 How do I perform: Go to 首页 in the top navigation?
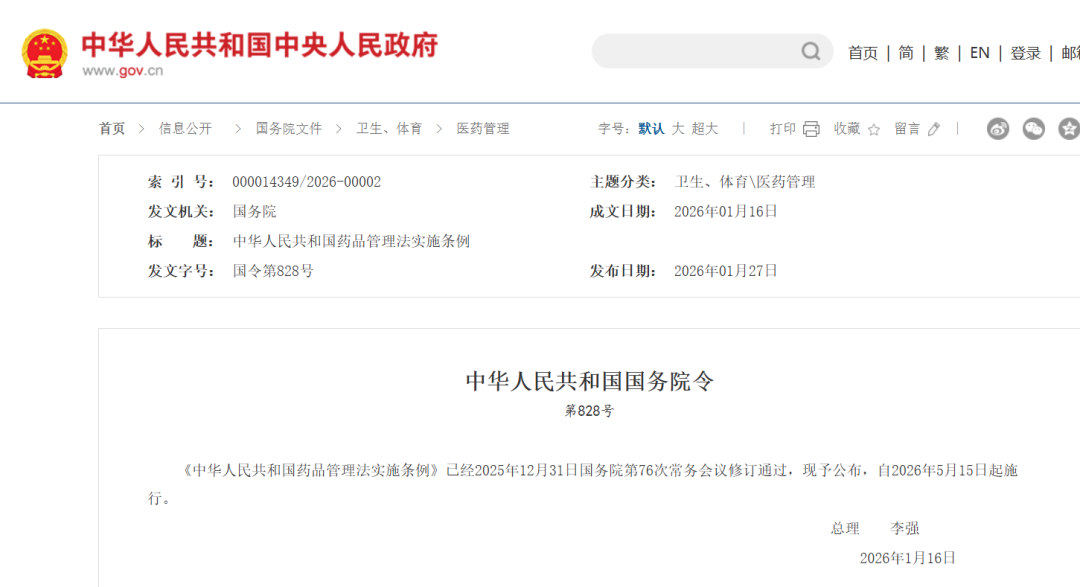click(862, 53)
